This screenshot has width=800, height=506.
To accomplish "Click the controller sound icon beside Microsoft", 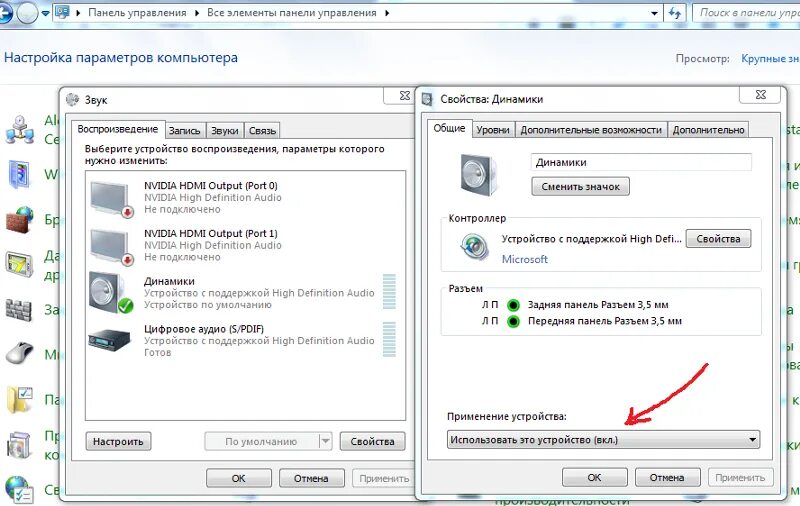I will pos(474,247).
